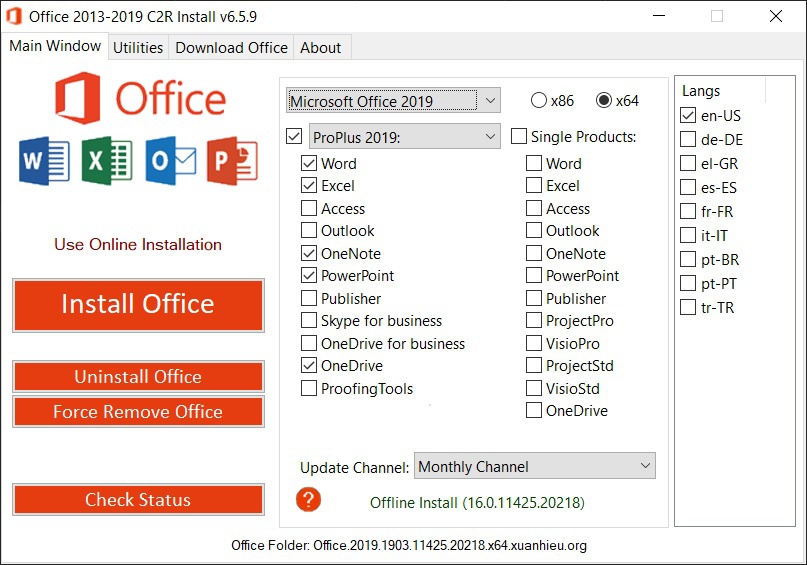Image resolution: width=807 pixels, height=565 pixels.
Task: Click the PowerPoint app icon
Action: (233, 161)
